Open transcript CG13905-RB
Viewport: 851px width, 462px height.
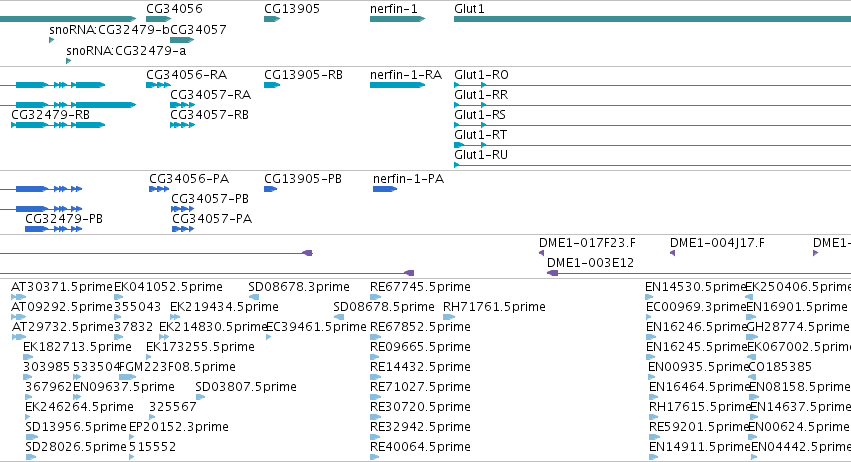click(x=303, y=74)
